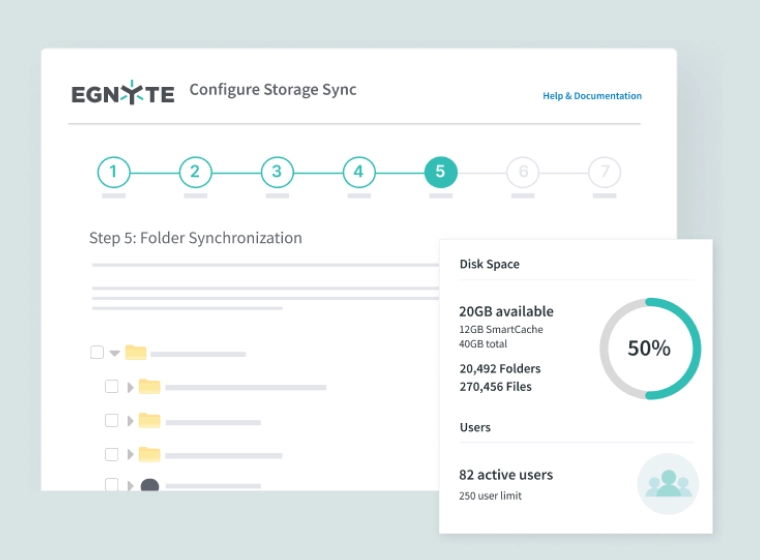This screenshot has width=760, height=560.
Task: Enable the second subfolder checkbox
Action: 112,420
